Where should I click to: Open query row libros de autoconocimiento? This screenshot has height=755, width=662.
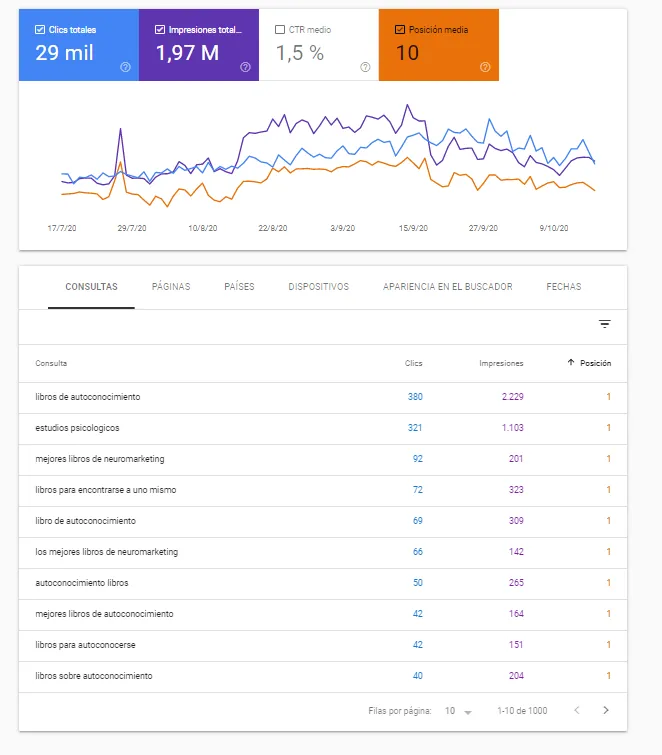coord(323,397)
